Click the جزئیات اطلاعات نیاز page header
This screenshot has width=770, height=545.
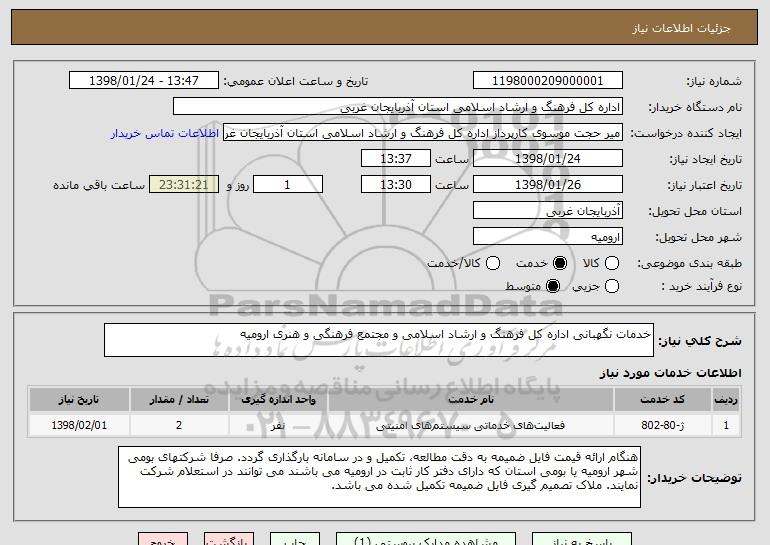click(681, 28)
